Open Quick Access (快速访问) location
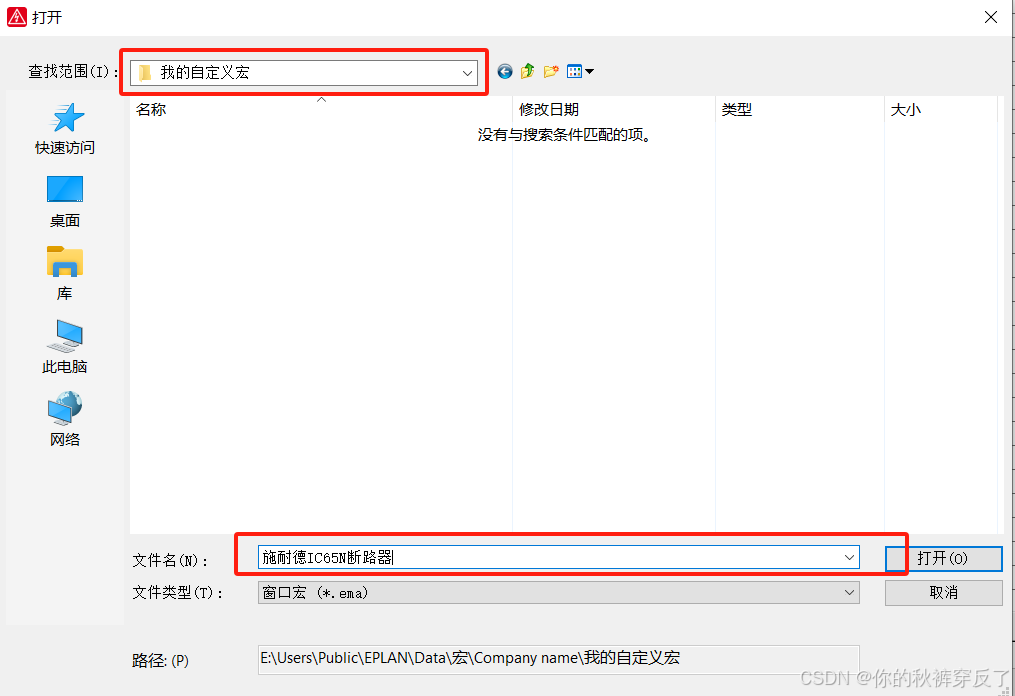Image resolution: width=1015 pixels, height=696 pixels. [x=65, y=129]
